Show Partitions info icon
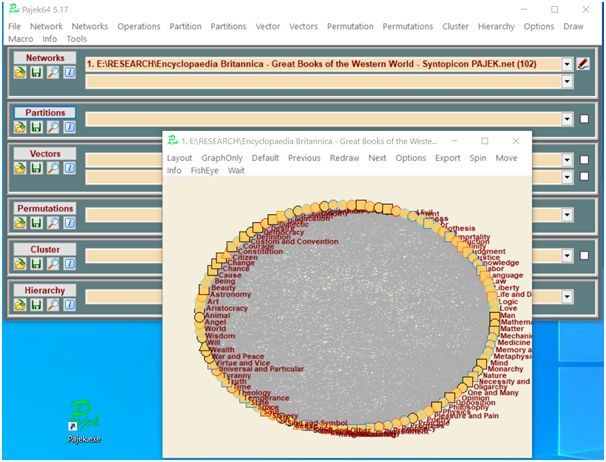Screen dimensions: 606x462 tap(70, 127)
